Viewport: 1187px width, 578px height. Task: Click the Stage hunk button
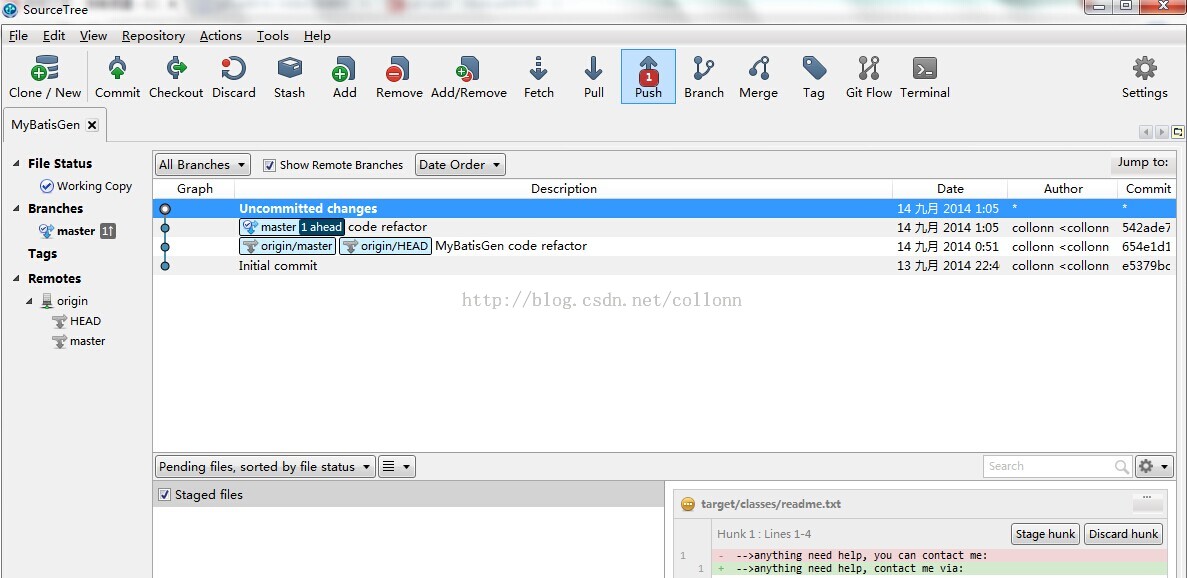1044,533
